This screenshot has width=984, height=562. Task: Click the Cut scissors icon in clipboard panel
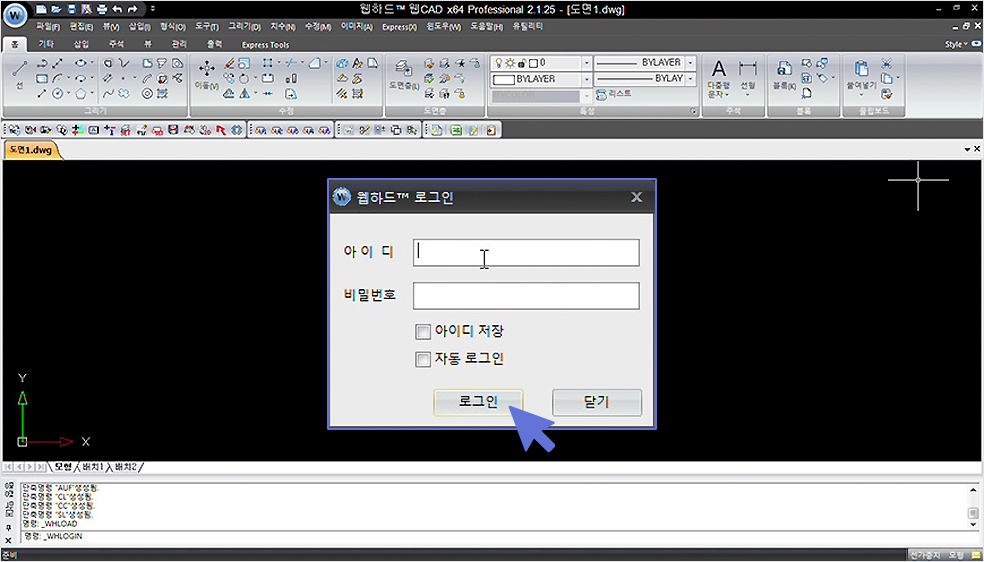[x=886, y=64]
